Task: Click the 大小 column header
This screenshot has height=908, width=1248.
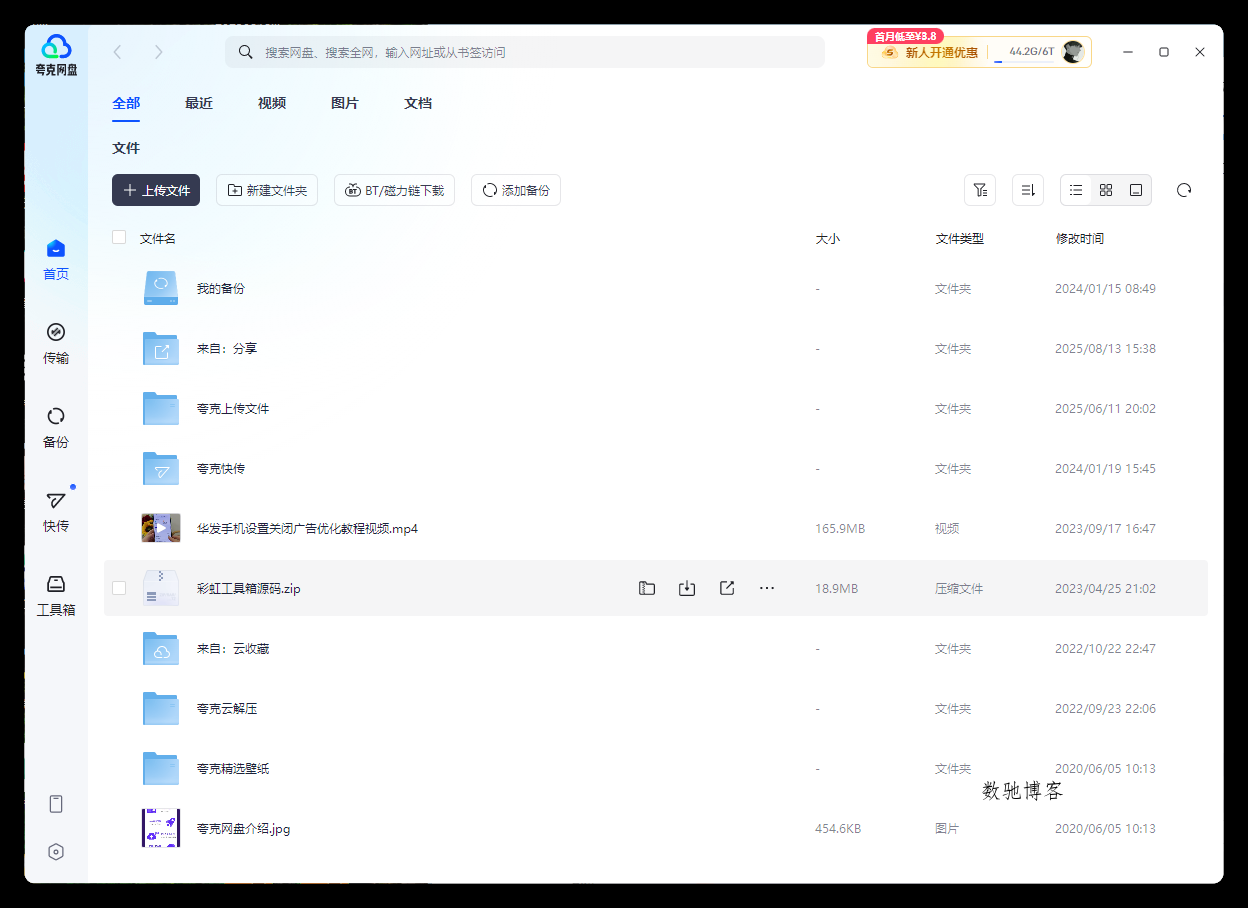Action: click(x=827, y=238)
